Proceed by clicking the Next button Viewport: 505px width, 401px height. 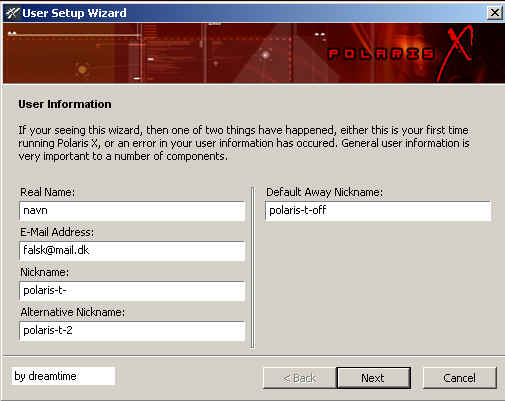click(x=373, y=378)
